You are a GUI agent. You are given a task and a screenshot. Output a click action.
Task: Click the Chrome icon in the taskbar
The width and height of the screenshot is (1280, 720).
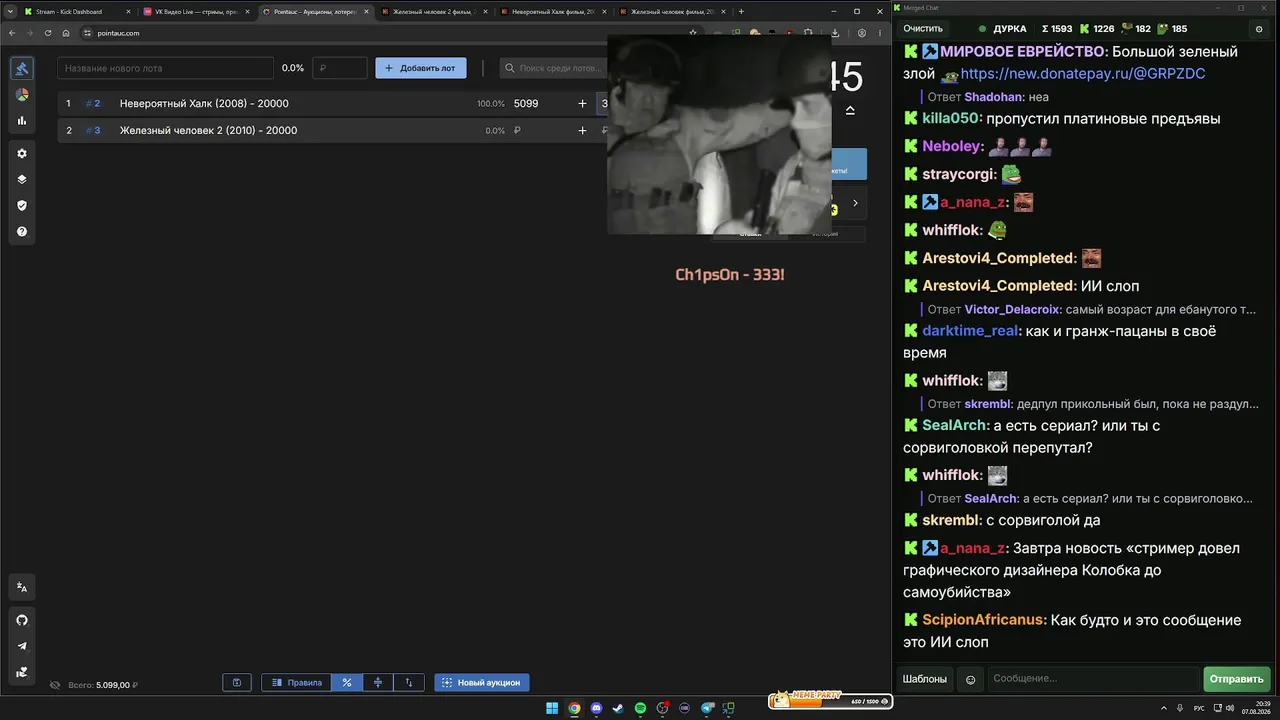click(x=574, y=708)
